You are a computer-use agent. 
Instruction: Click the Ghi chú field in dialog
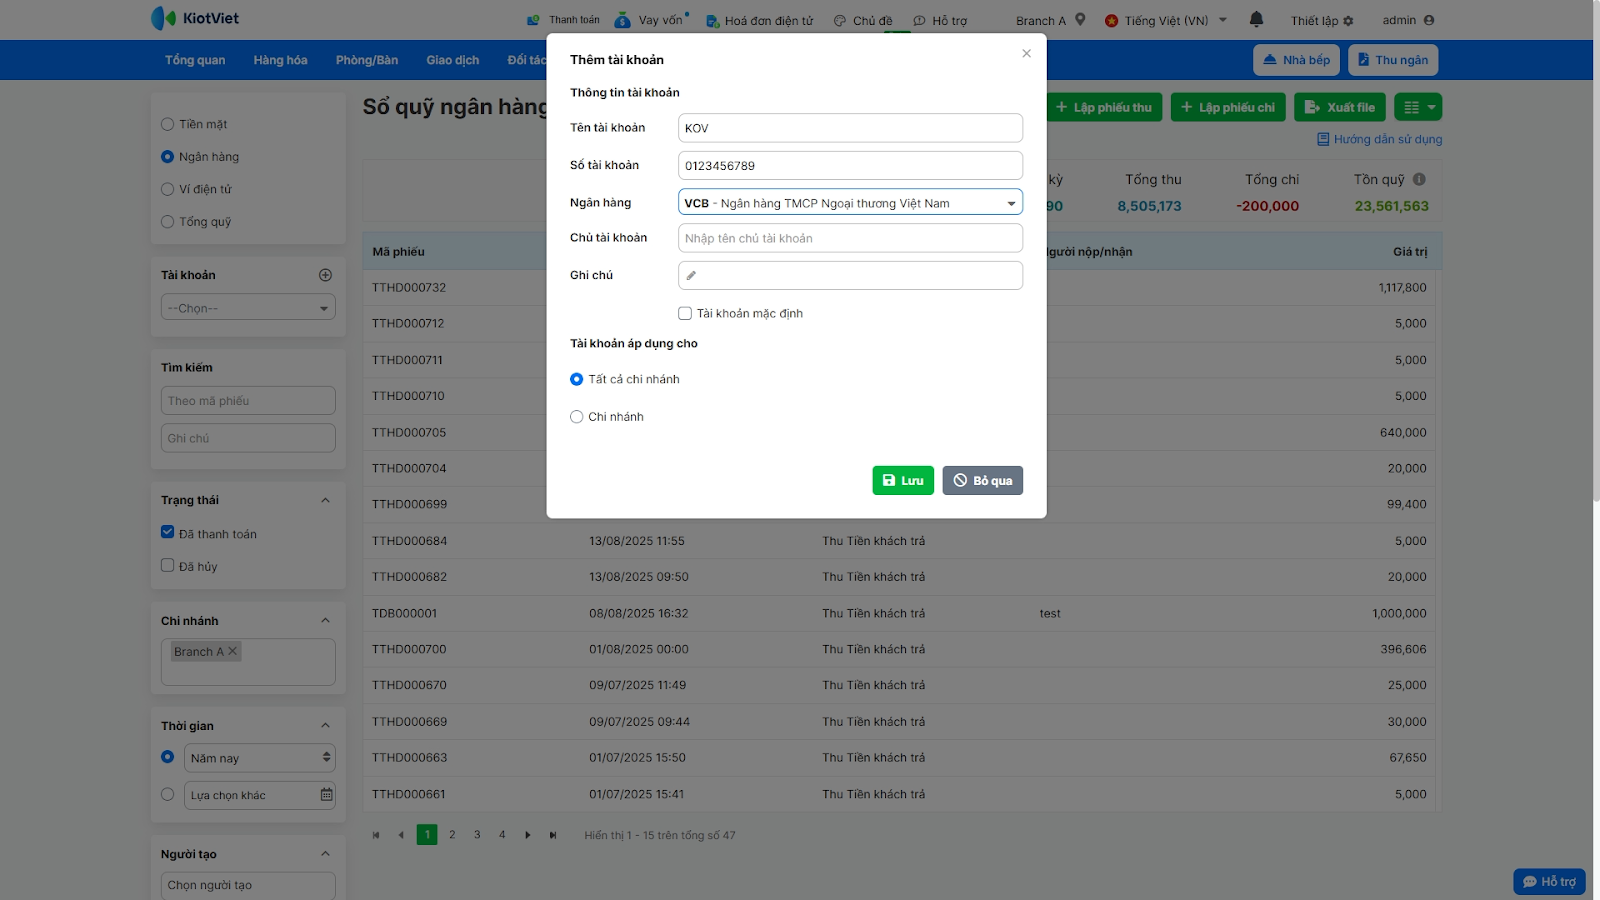click(850, 275)
